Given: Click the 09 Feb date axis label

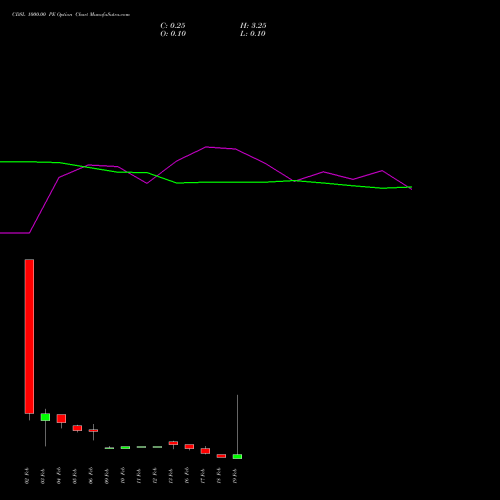Looking at the screenshot, I should pyautogui.click(x=107, y=476).
